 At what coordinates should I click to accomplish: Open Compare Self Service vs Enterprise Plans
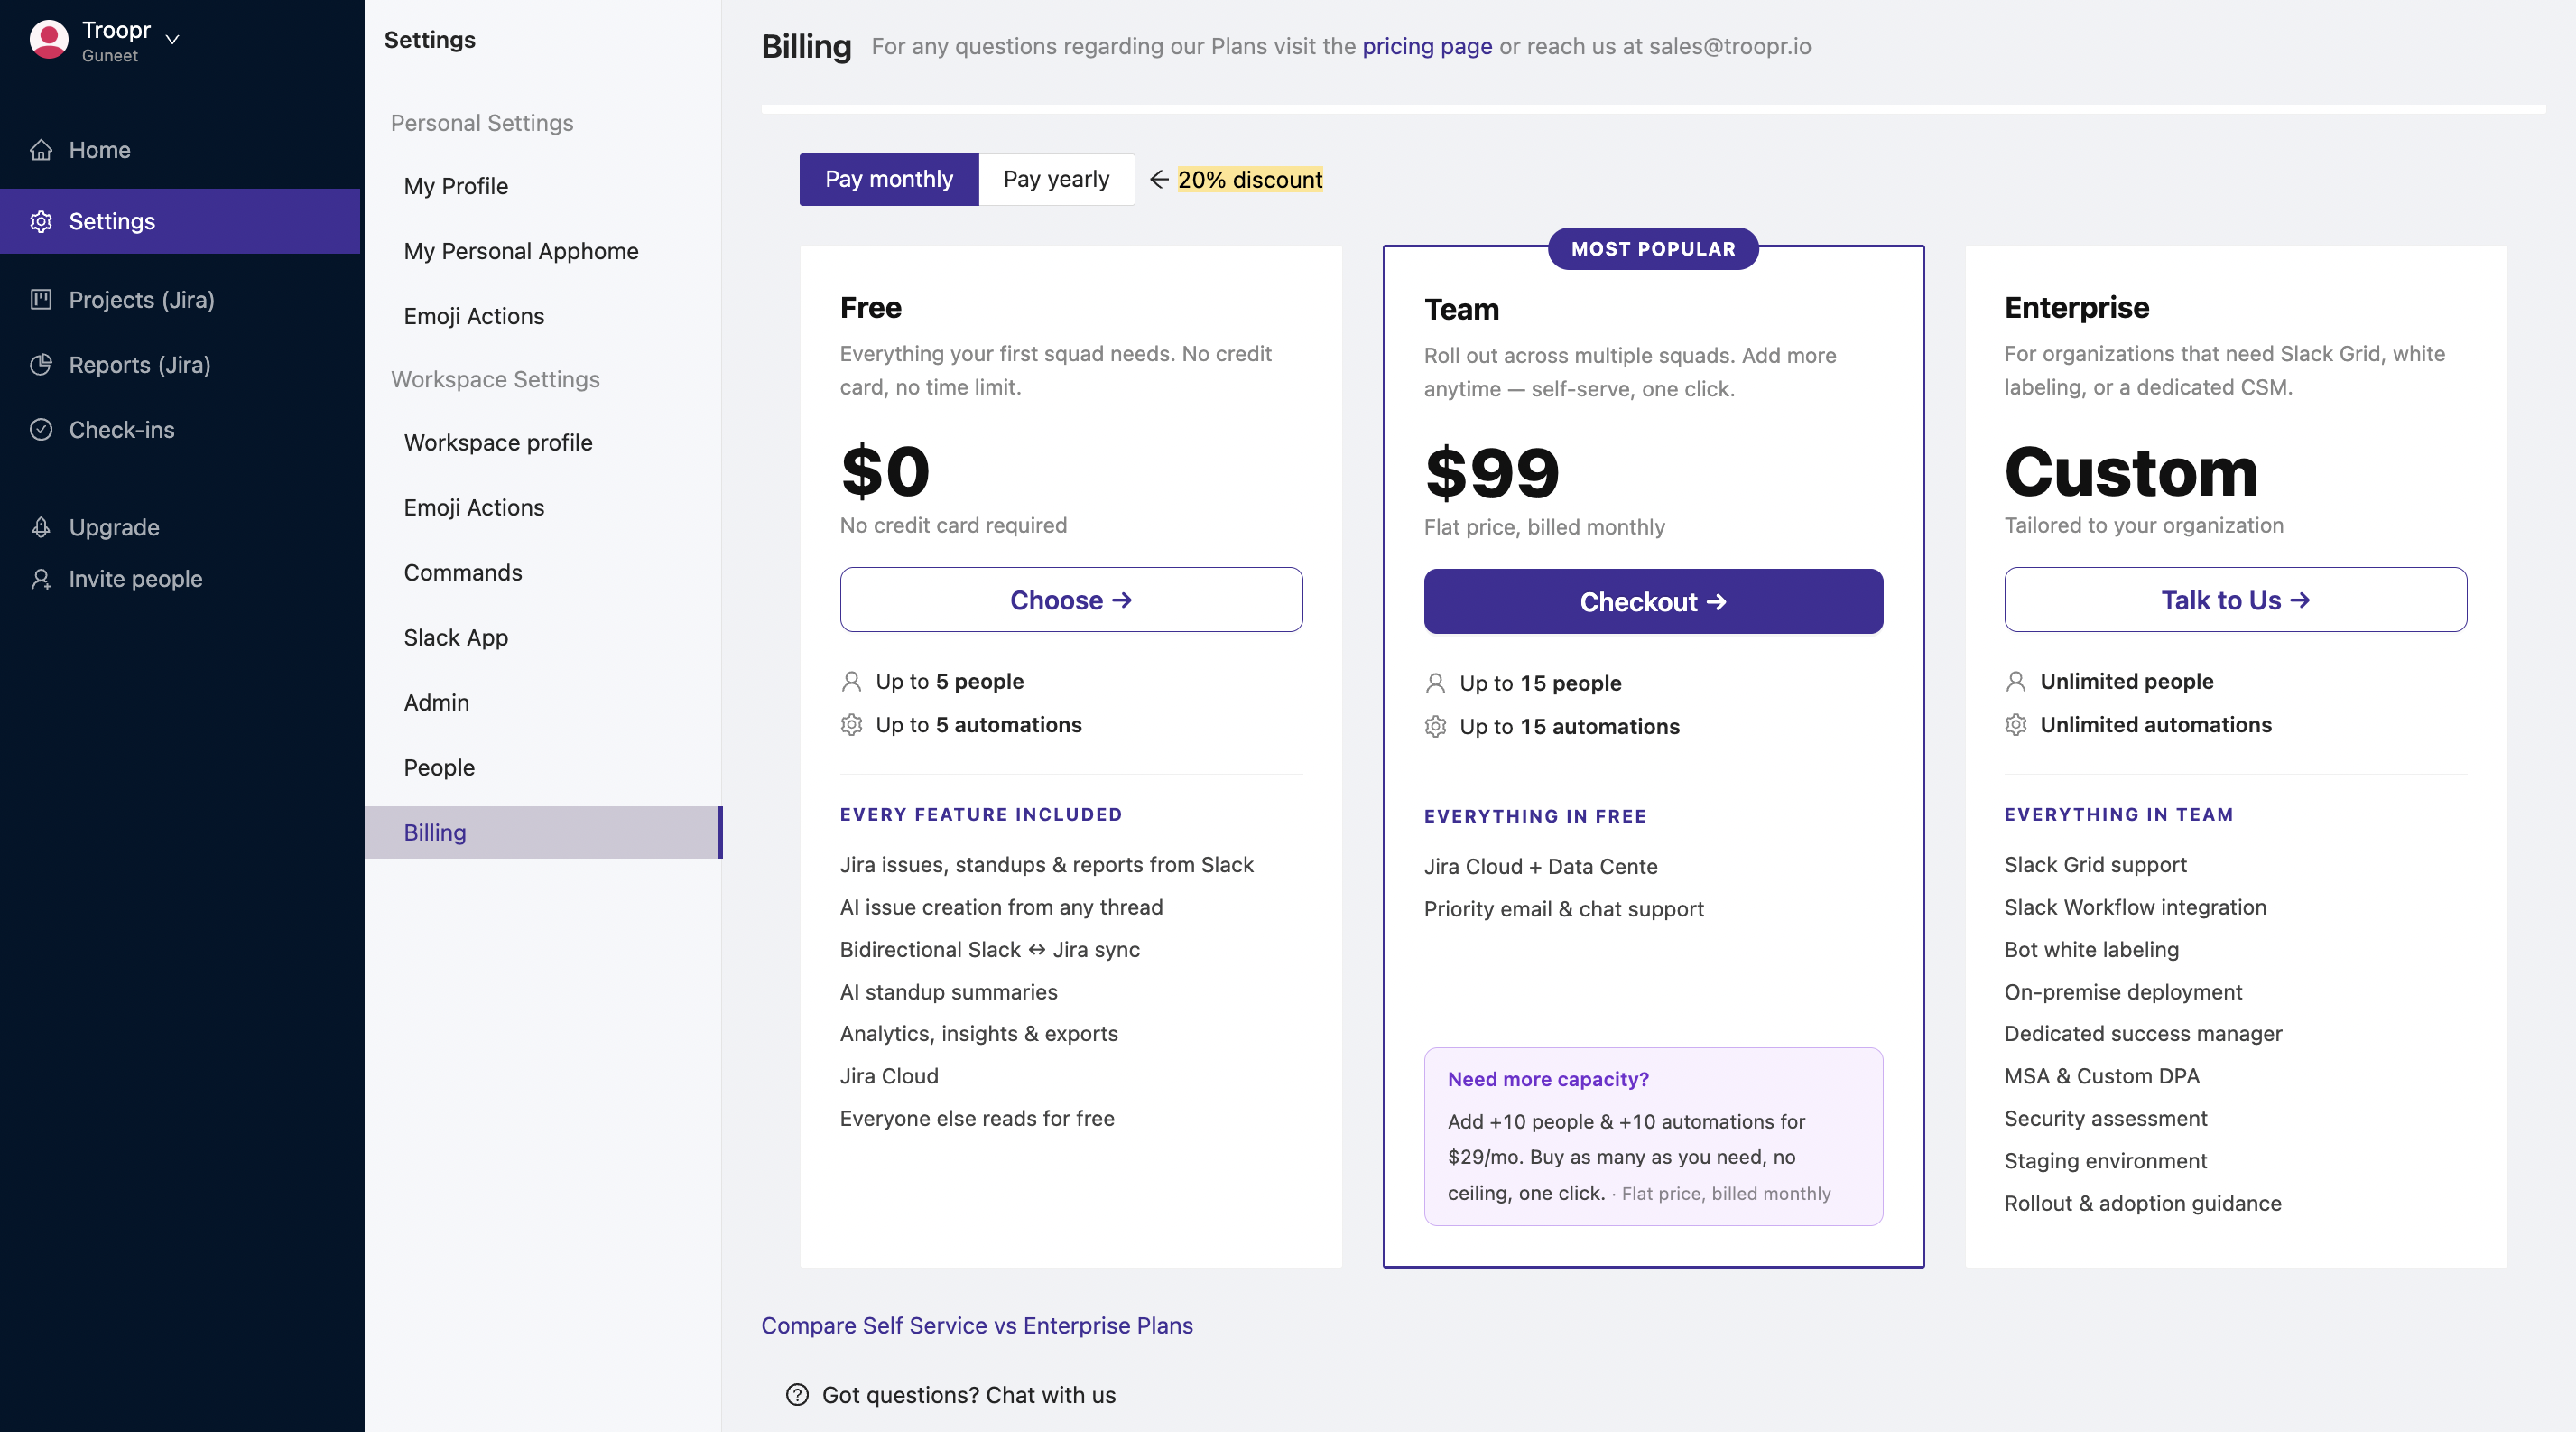click(x=977, y=1325)
